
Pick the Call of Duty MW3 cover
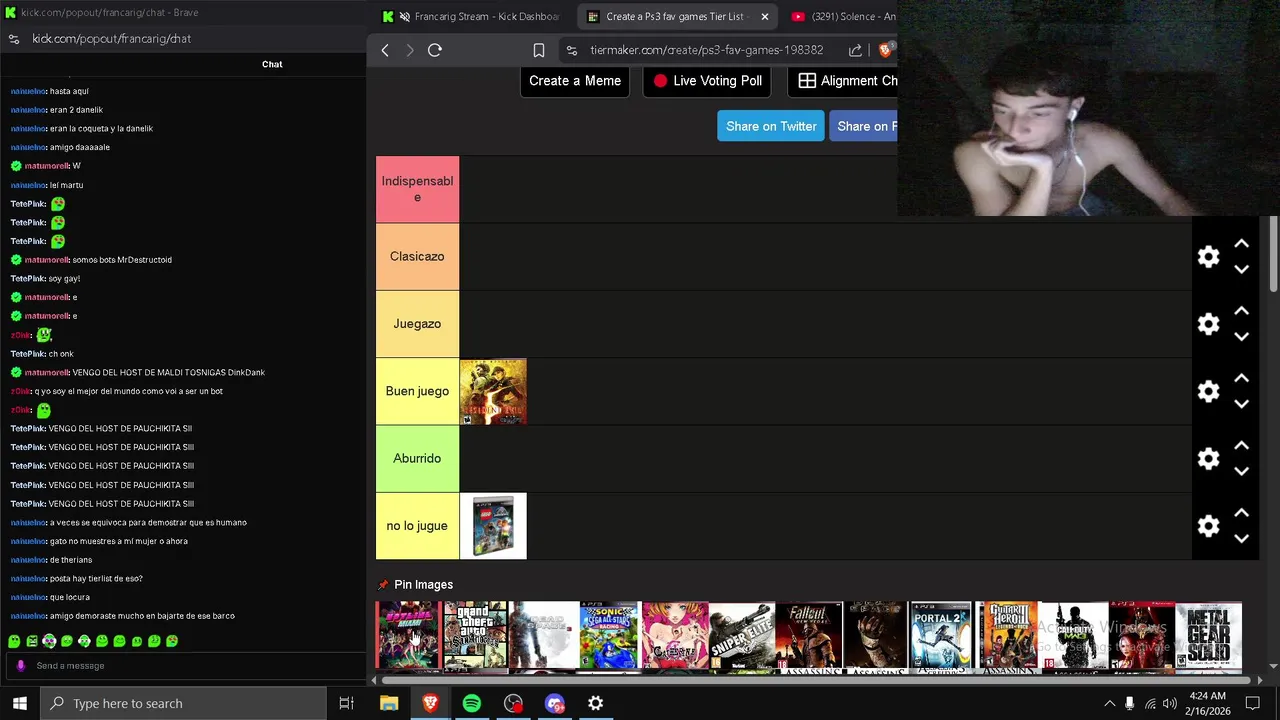click(1075, 635)
